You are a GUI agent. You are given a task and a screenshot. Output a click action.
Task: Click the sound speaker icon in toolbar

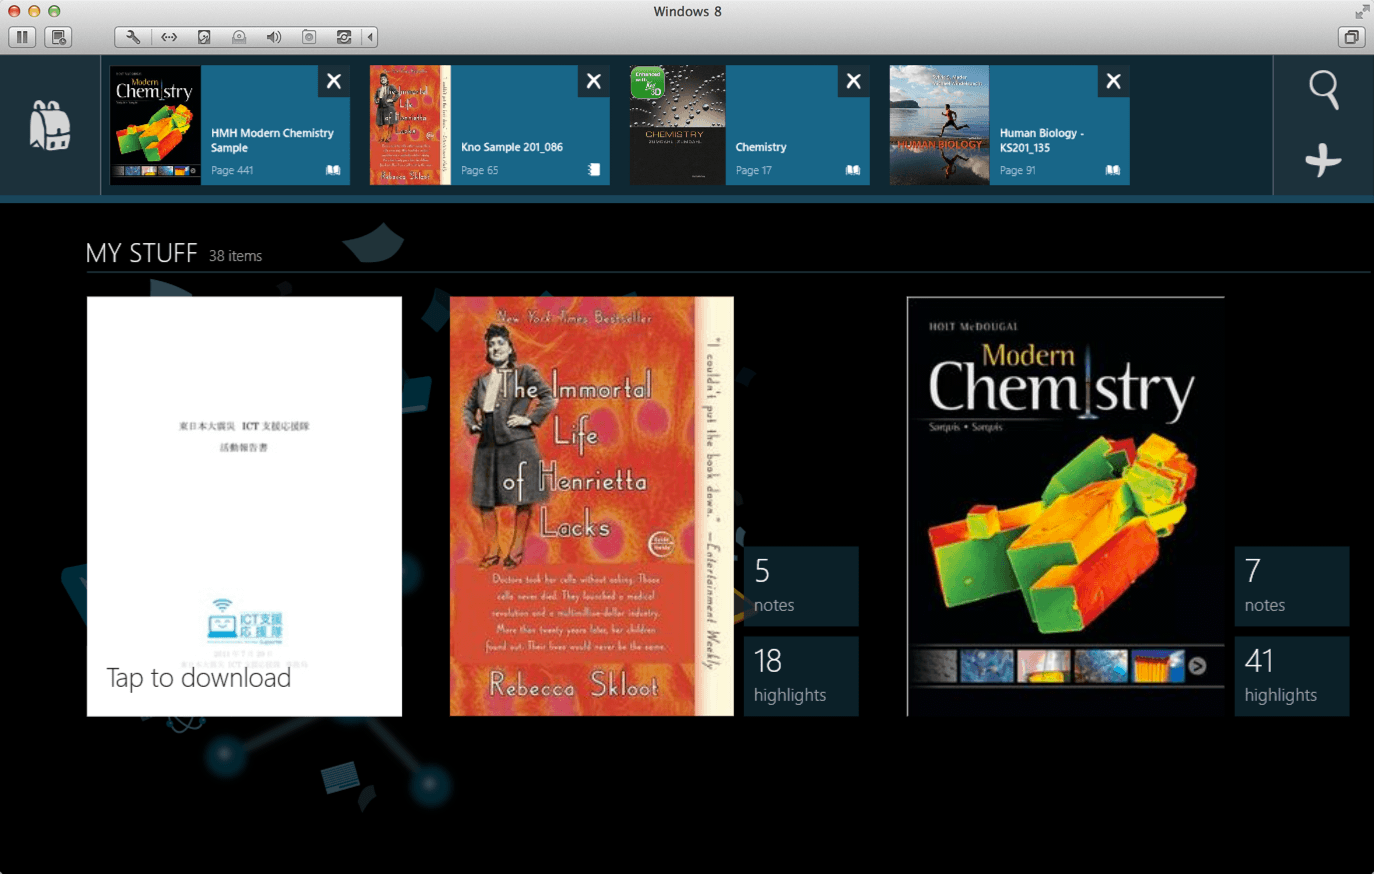pos(274,37)
